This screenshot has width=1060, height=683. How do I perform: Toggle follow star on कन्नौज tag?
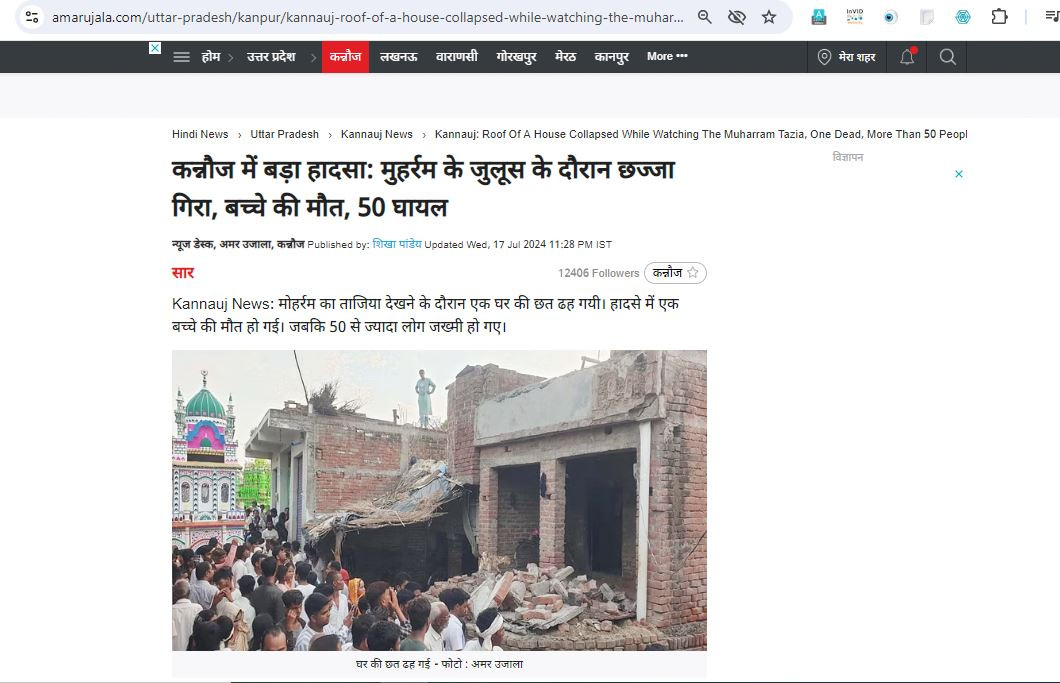692,273
